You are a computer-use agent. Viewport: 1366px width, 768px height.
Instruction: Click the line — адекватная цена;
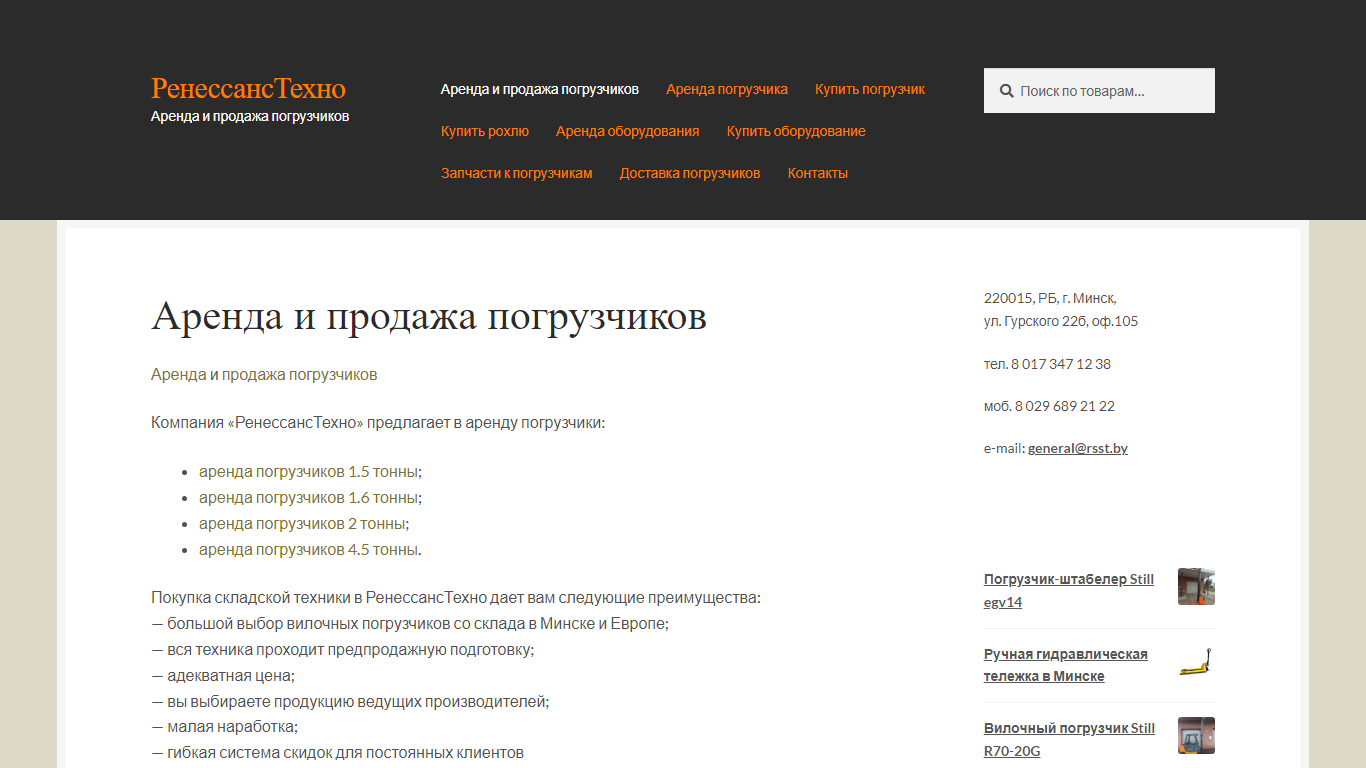click(x=223, y=675)
